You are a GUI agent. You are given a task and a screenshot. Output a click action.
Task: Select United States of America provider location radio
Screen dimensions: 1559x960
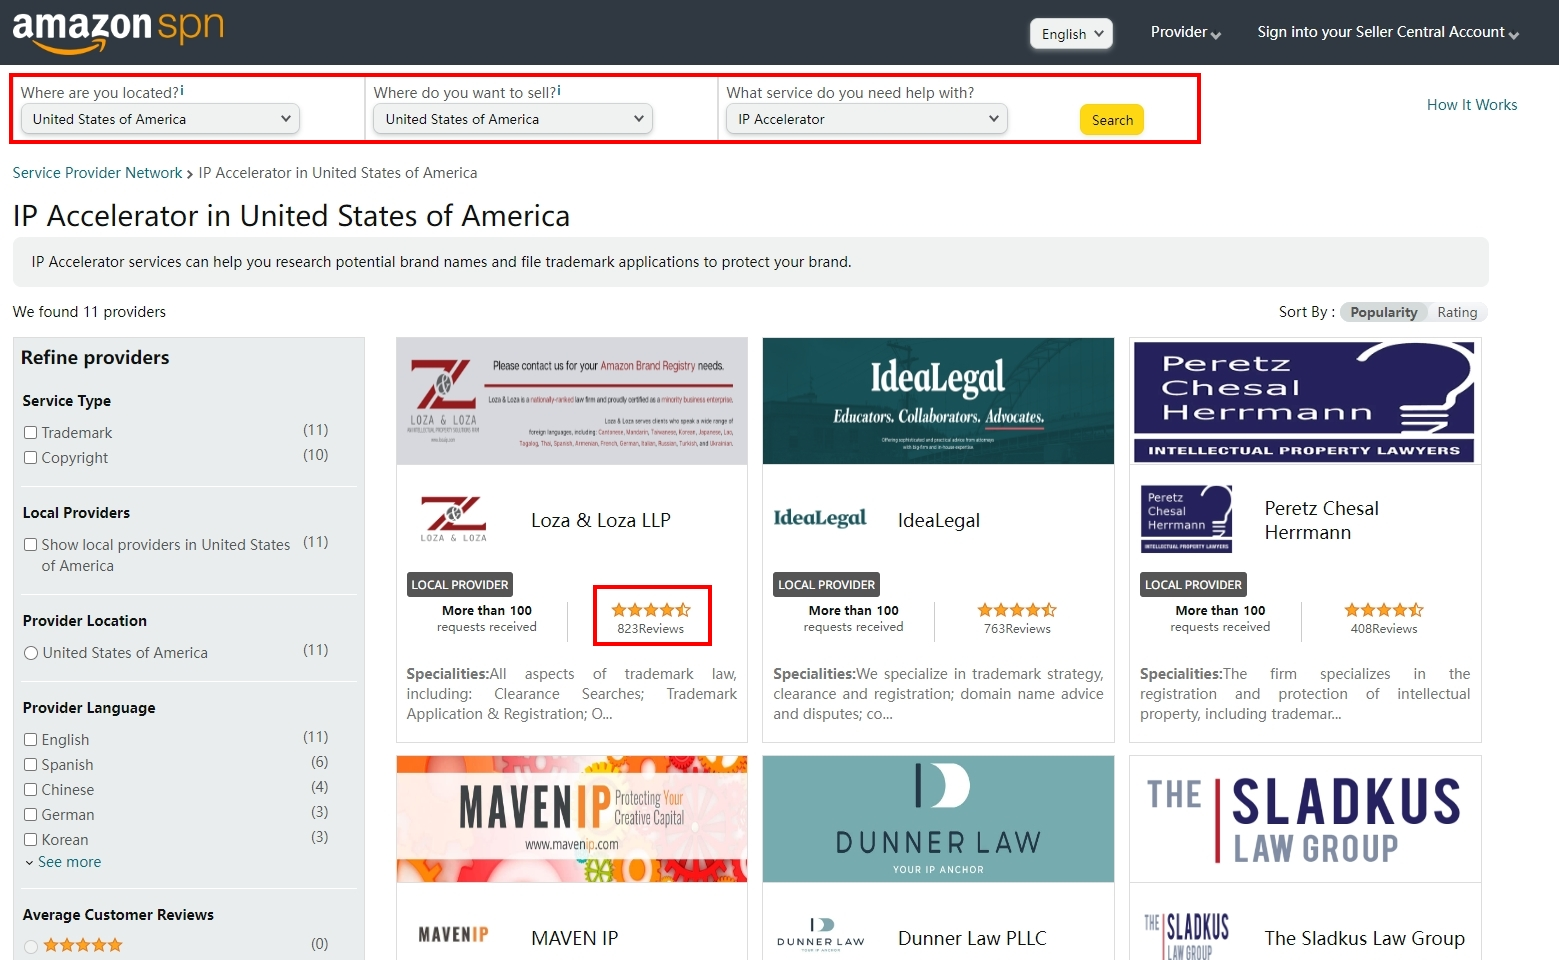[31, 653]
